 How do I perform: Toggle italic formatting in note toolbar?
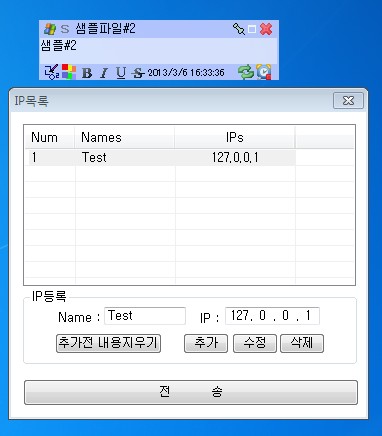[x=104, y=73]
